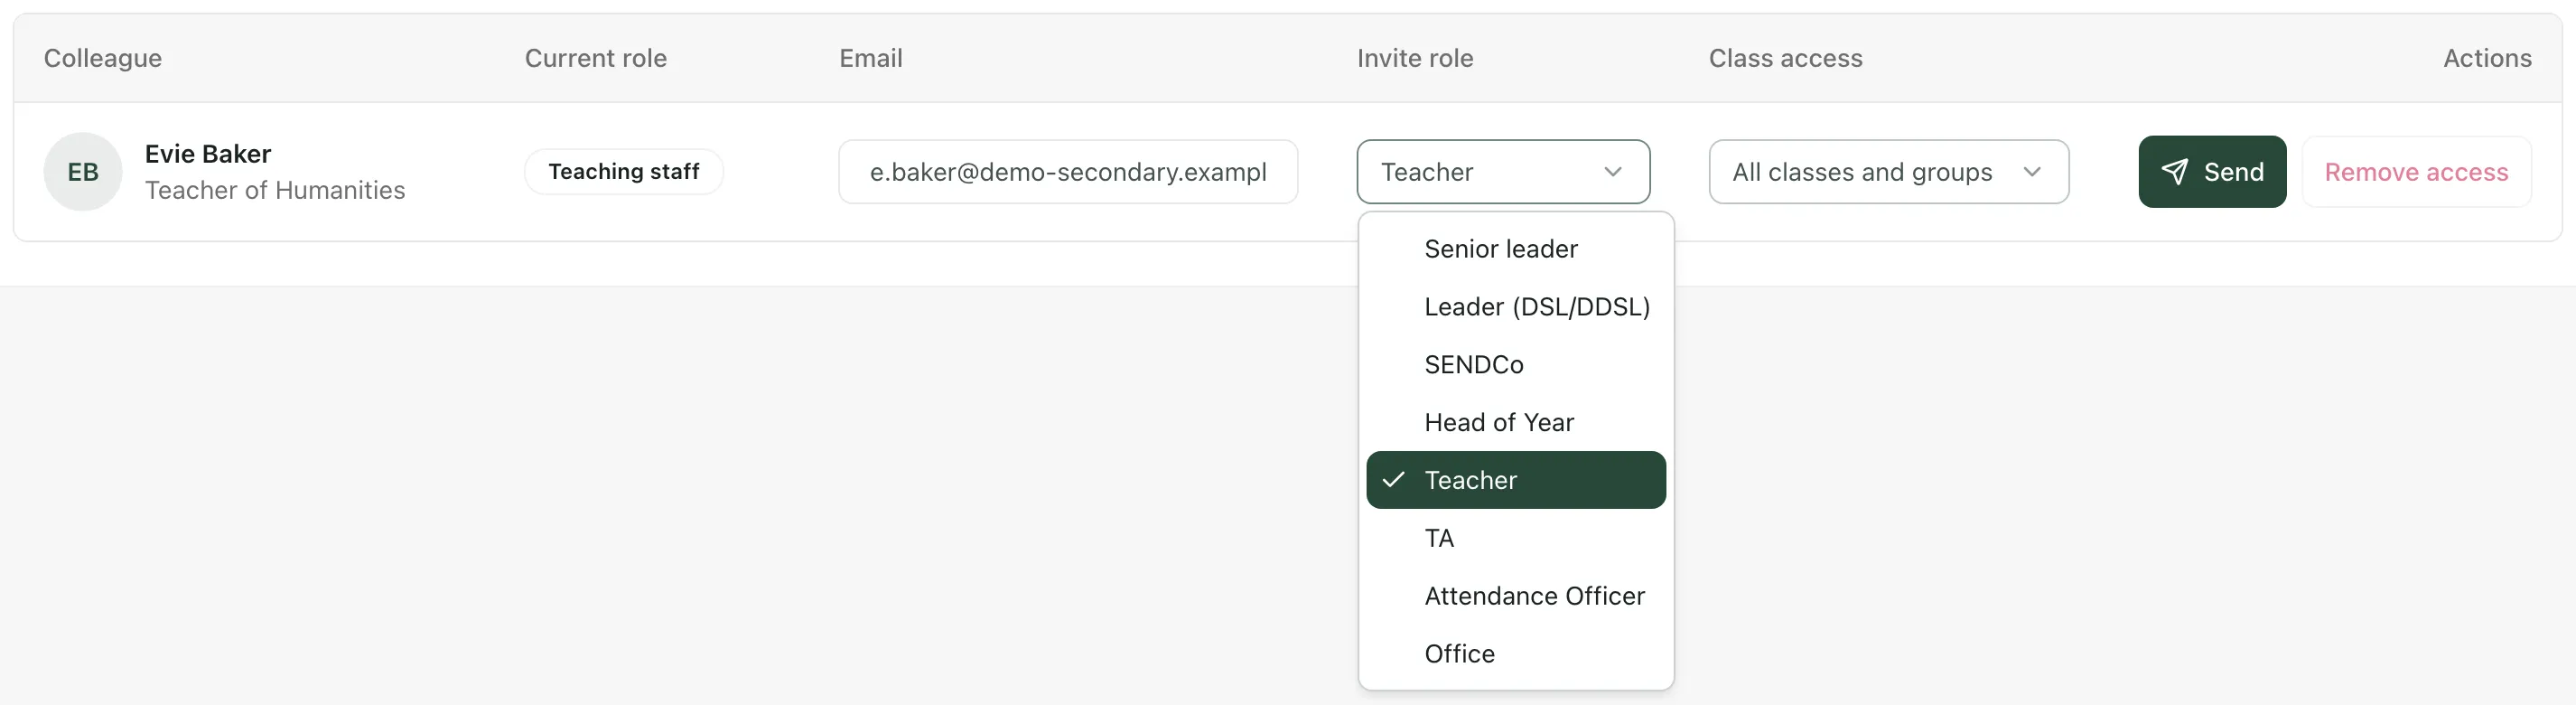Choose the checked Teacher option in list
The width and height of the screenshot is (2576, 705).
[1516, 480]
